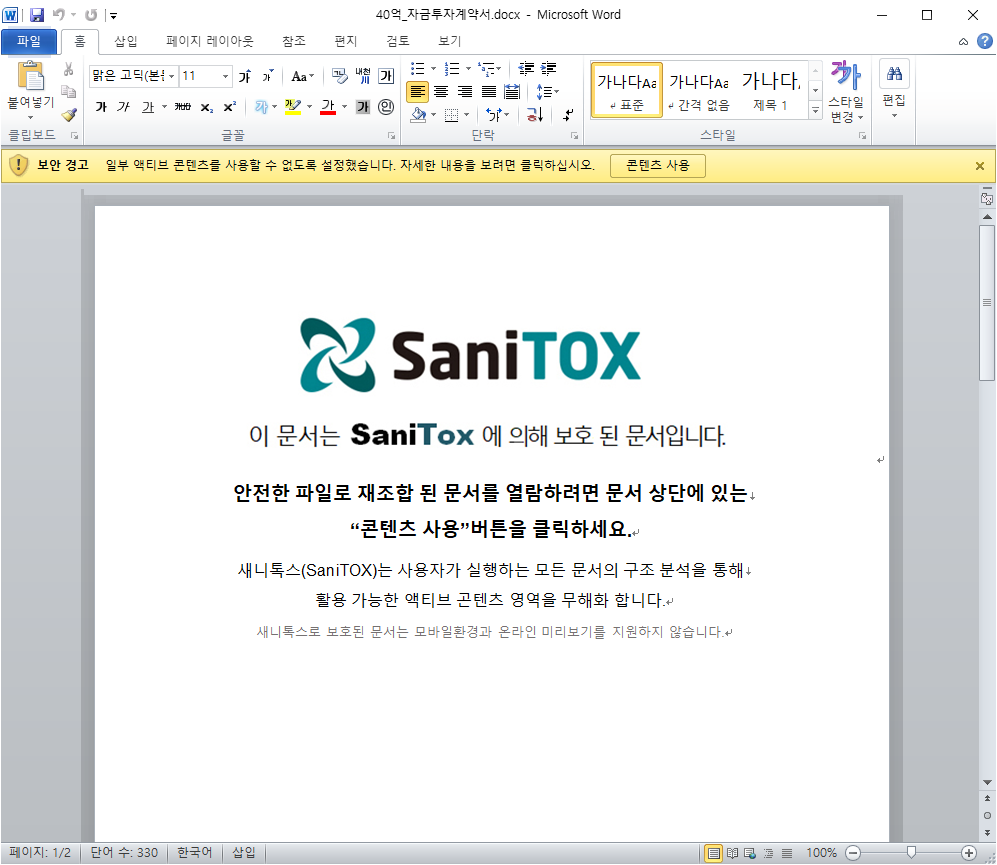Image resolution: width=997 pixels, height=865 pixels.
Task: Click the zoom slider handle
Action: 911,852
